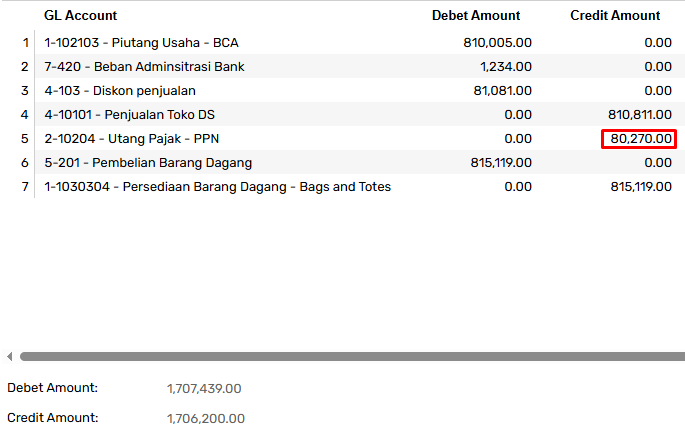Click the Debet Amount column header

pyautogui.click(x=476, y=15)
